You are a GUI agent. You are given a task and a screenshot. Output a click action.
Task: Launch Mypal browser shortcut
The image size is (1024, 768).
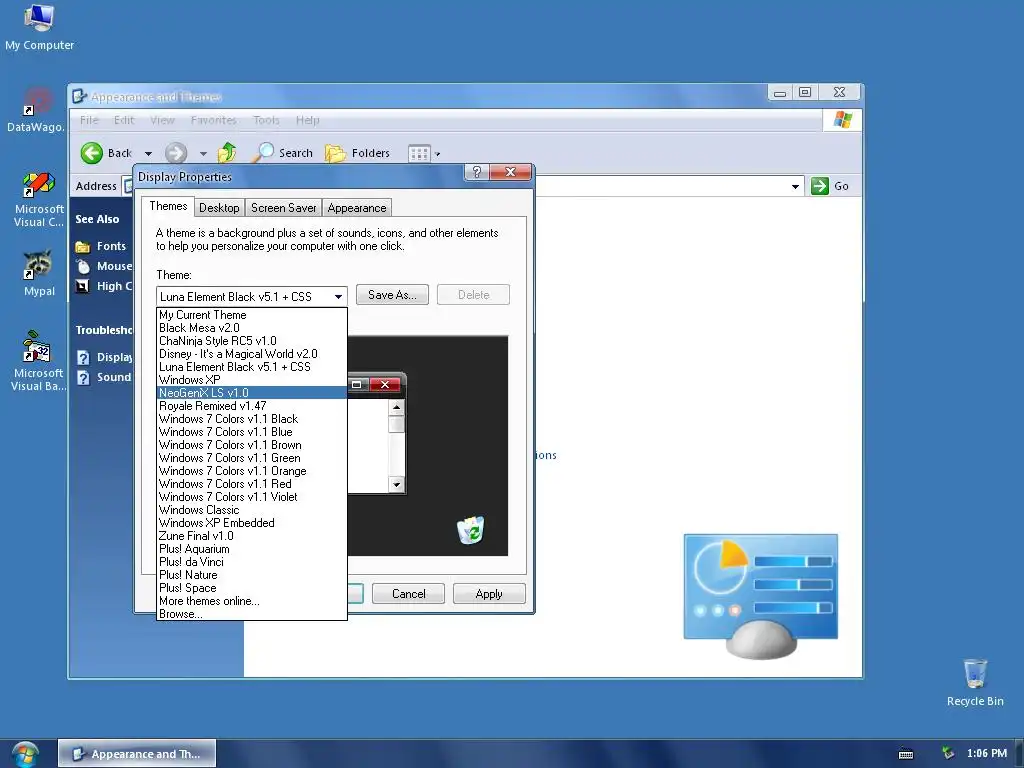(x=39, y=273)
